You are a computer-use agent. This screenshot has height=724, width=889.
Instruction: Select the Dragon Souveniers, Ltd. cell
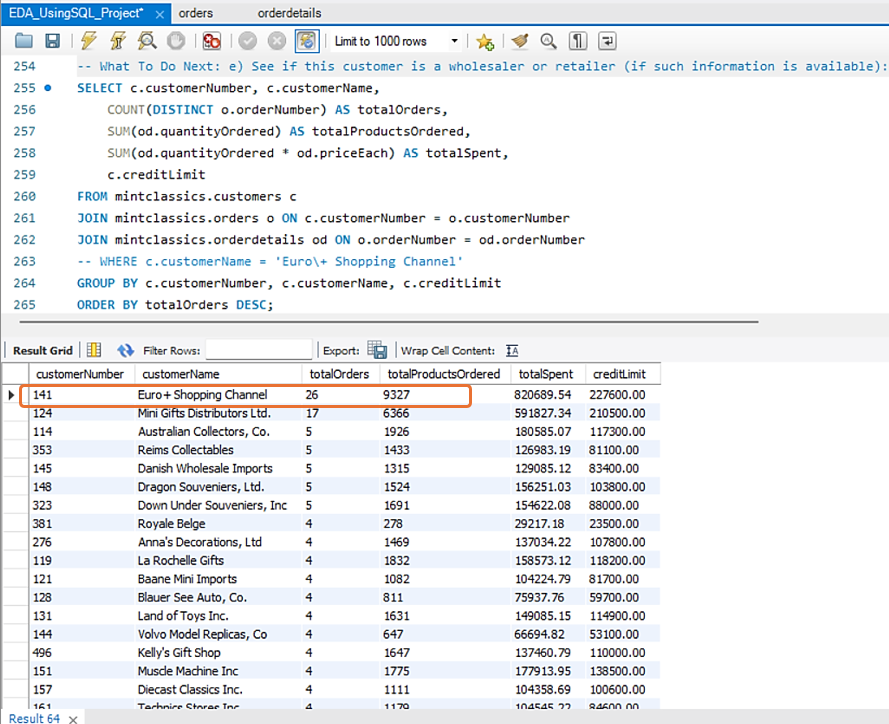click(218, 487)
